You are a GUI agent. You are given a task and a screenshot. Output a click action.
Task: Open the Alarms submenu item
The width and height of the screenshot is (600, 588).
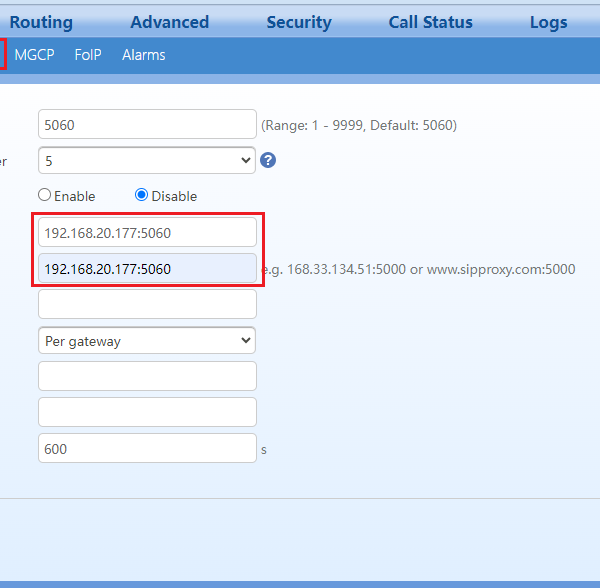[x=144, y=55]
